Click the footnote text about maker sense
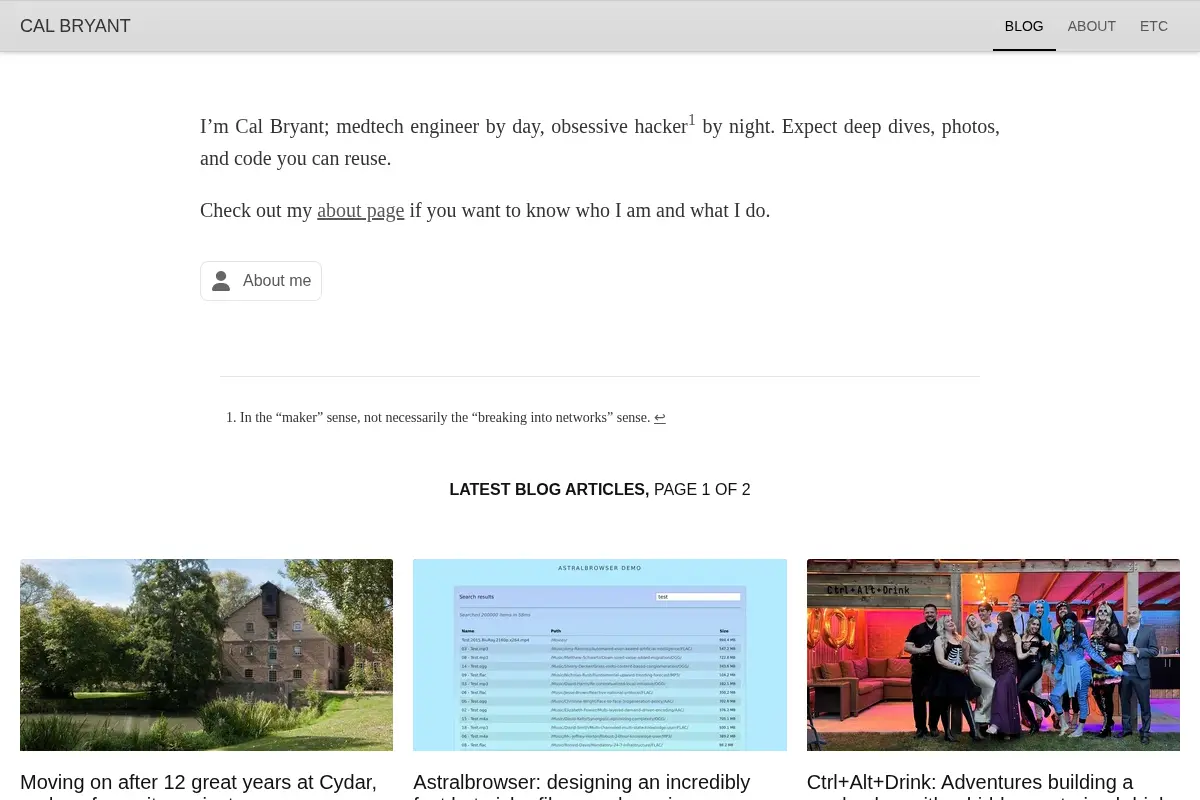Viewport: 1200px width, 800px height. pos(445,418)
